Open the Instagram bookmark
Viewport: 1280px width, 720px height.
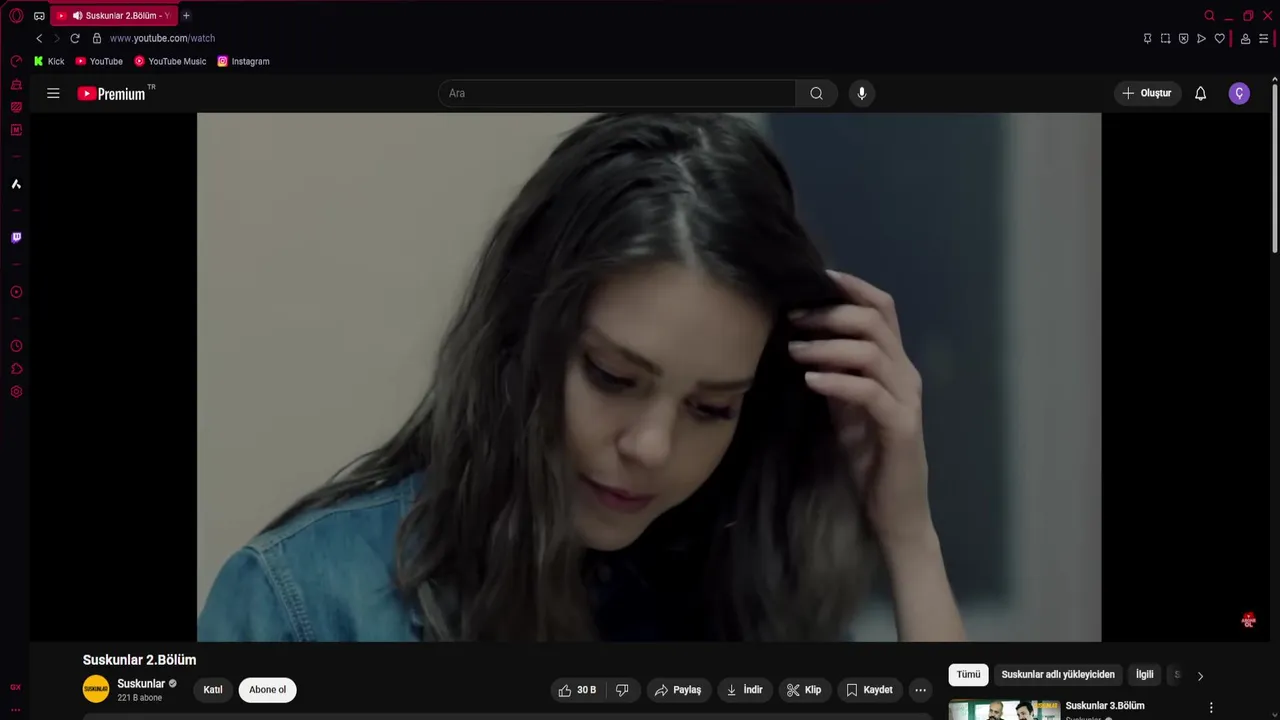(x=243, y=61)
